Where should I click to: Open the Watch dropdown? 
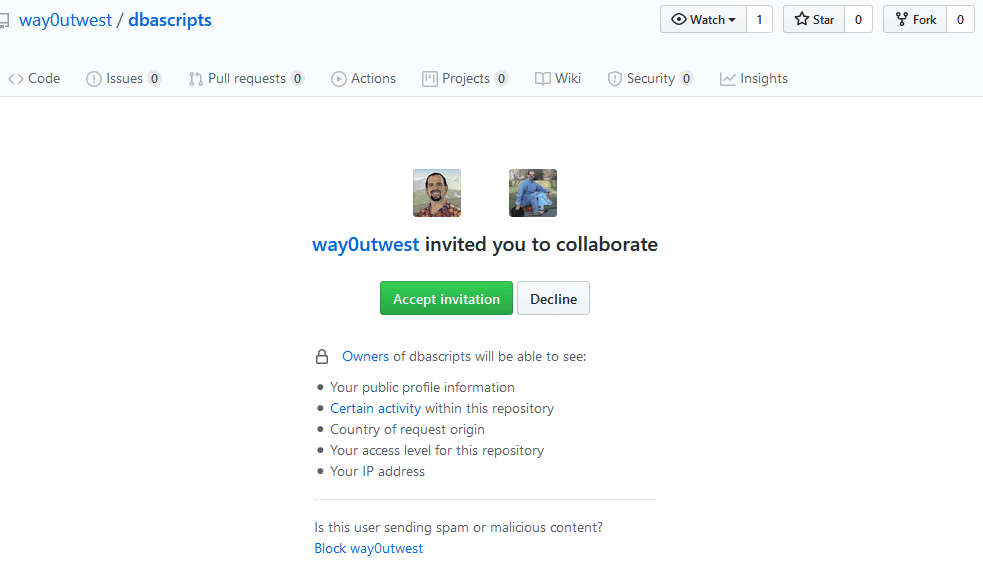point(703,19)
